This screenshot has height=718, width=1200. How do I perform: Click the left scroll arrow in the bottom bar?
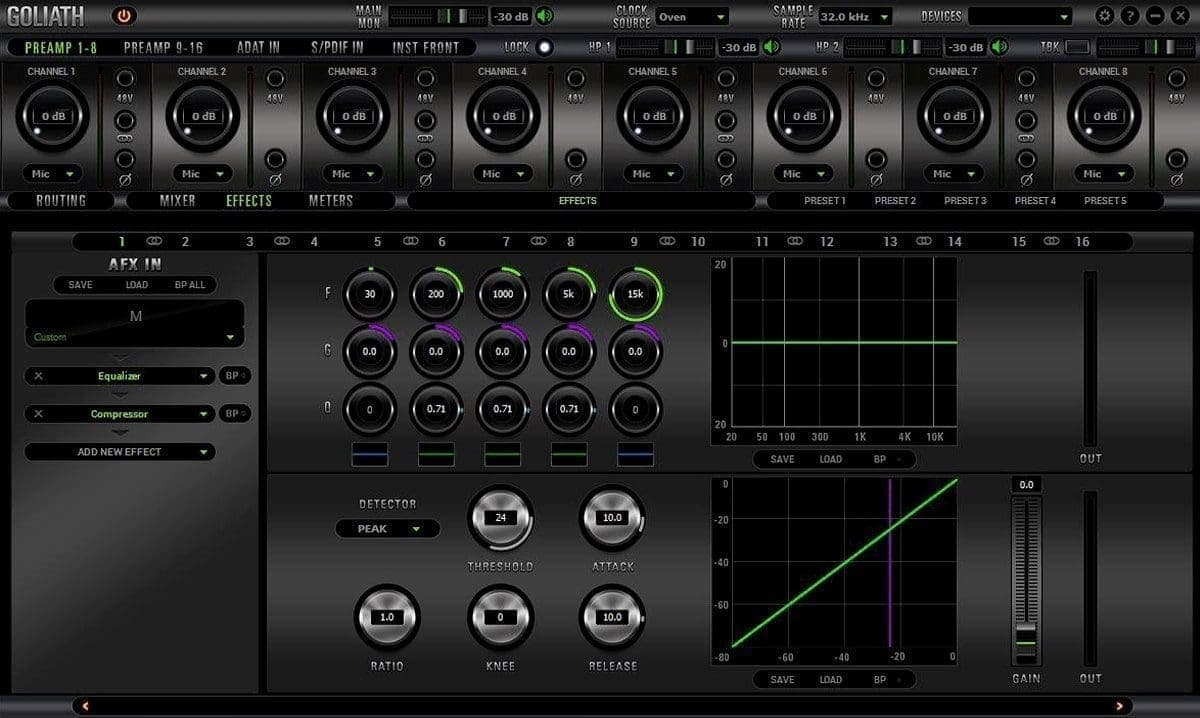(x=85, y=706)
